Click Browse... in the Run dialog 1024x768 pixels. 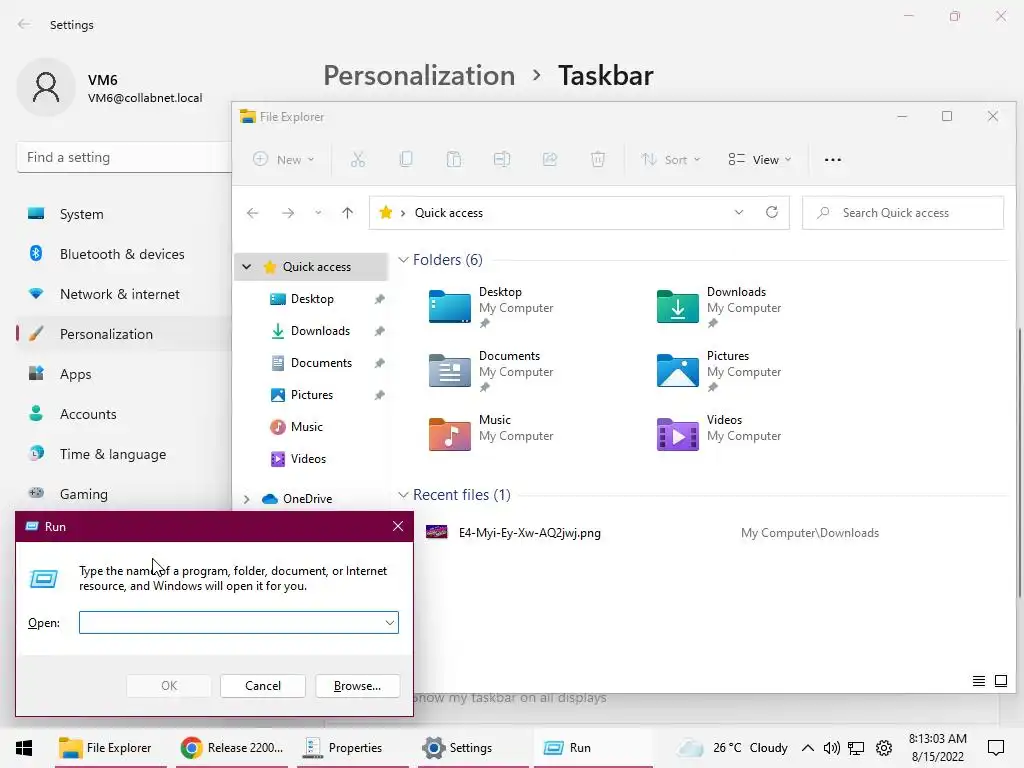(357, 686)
